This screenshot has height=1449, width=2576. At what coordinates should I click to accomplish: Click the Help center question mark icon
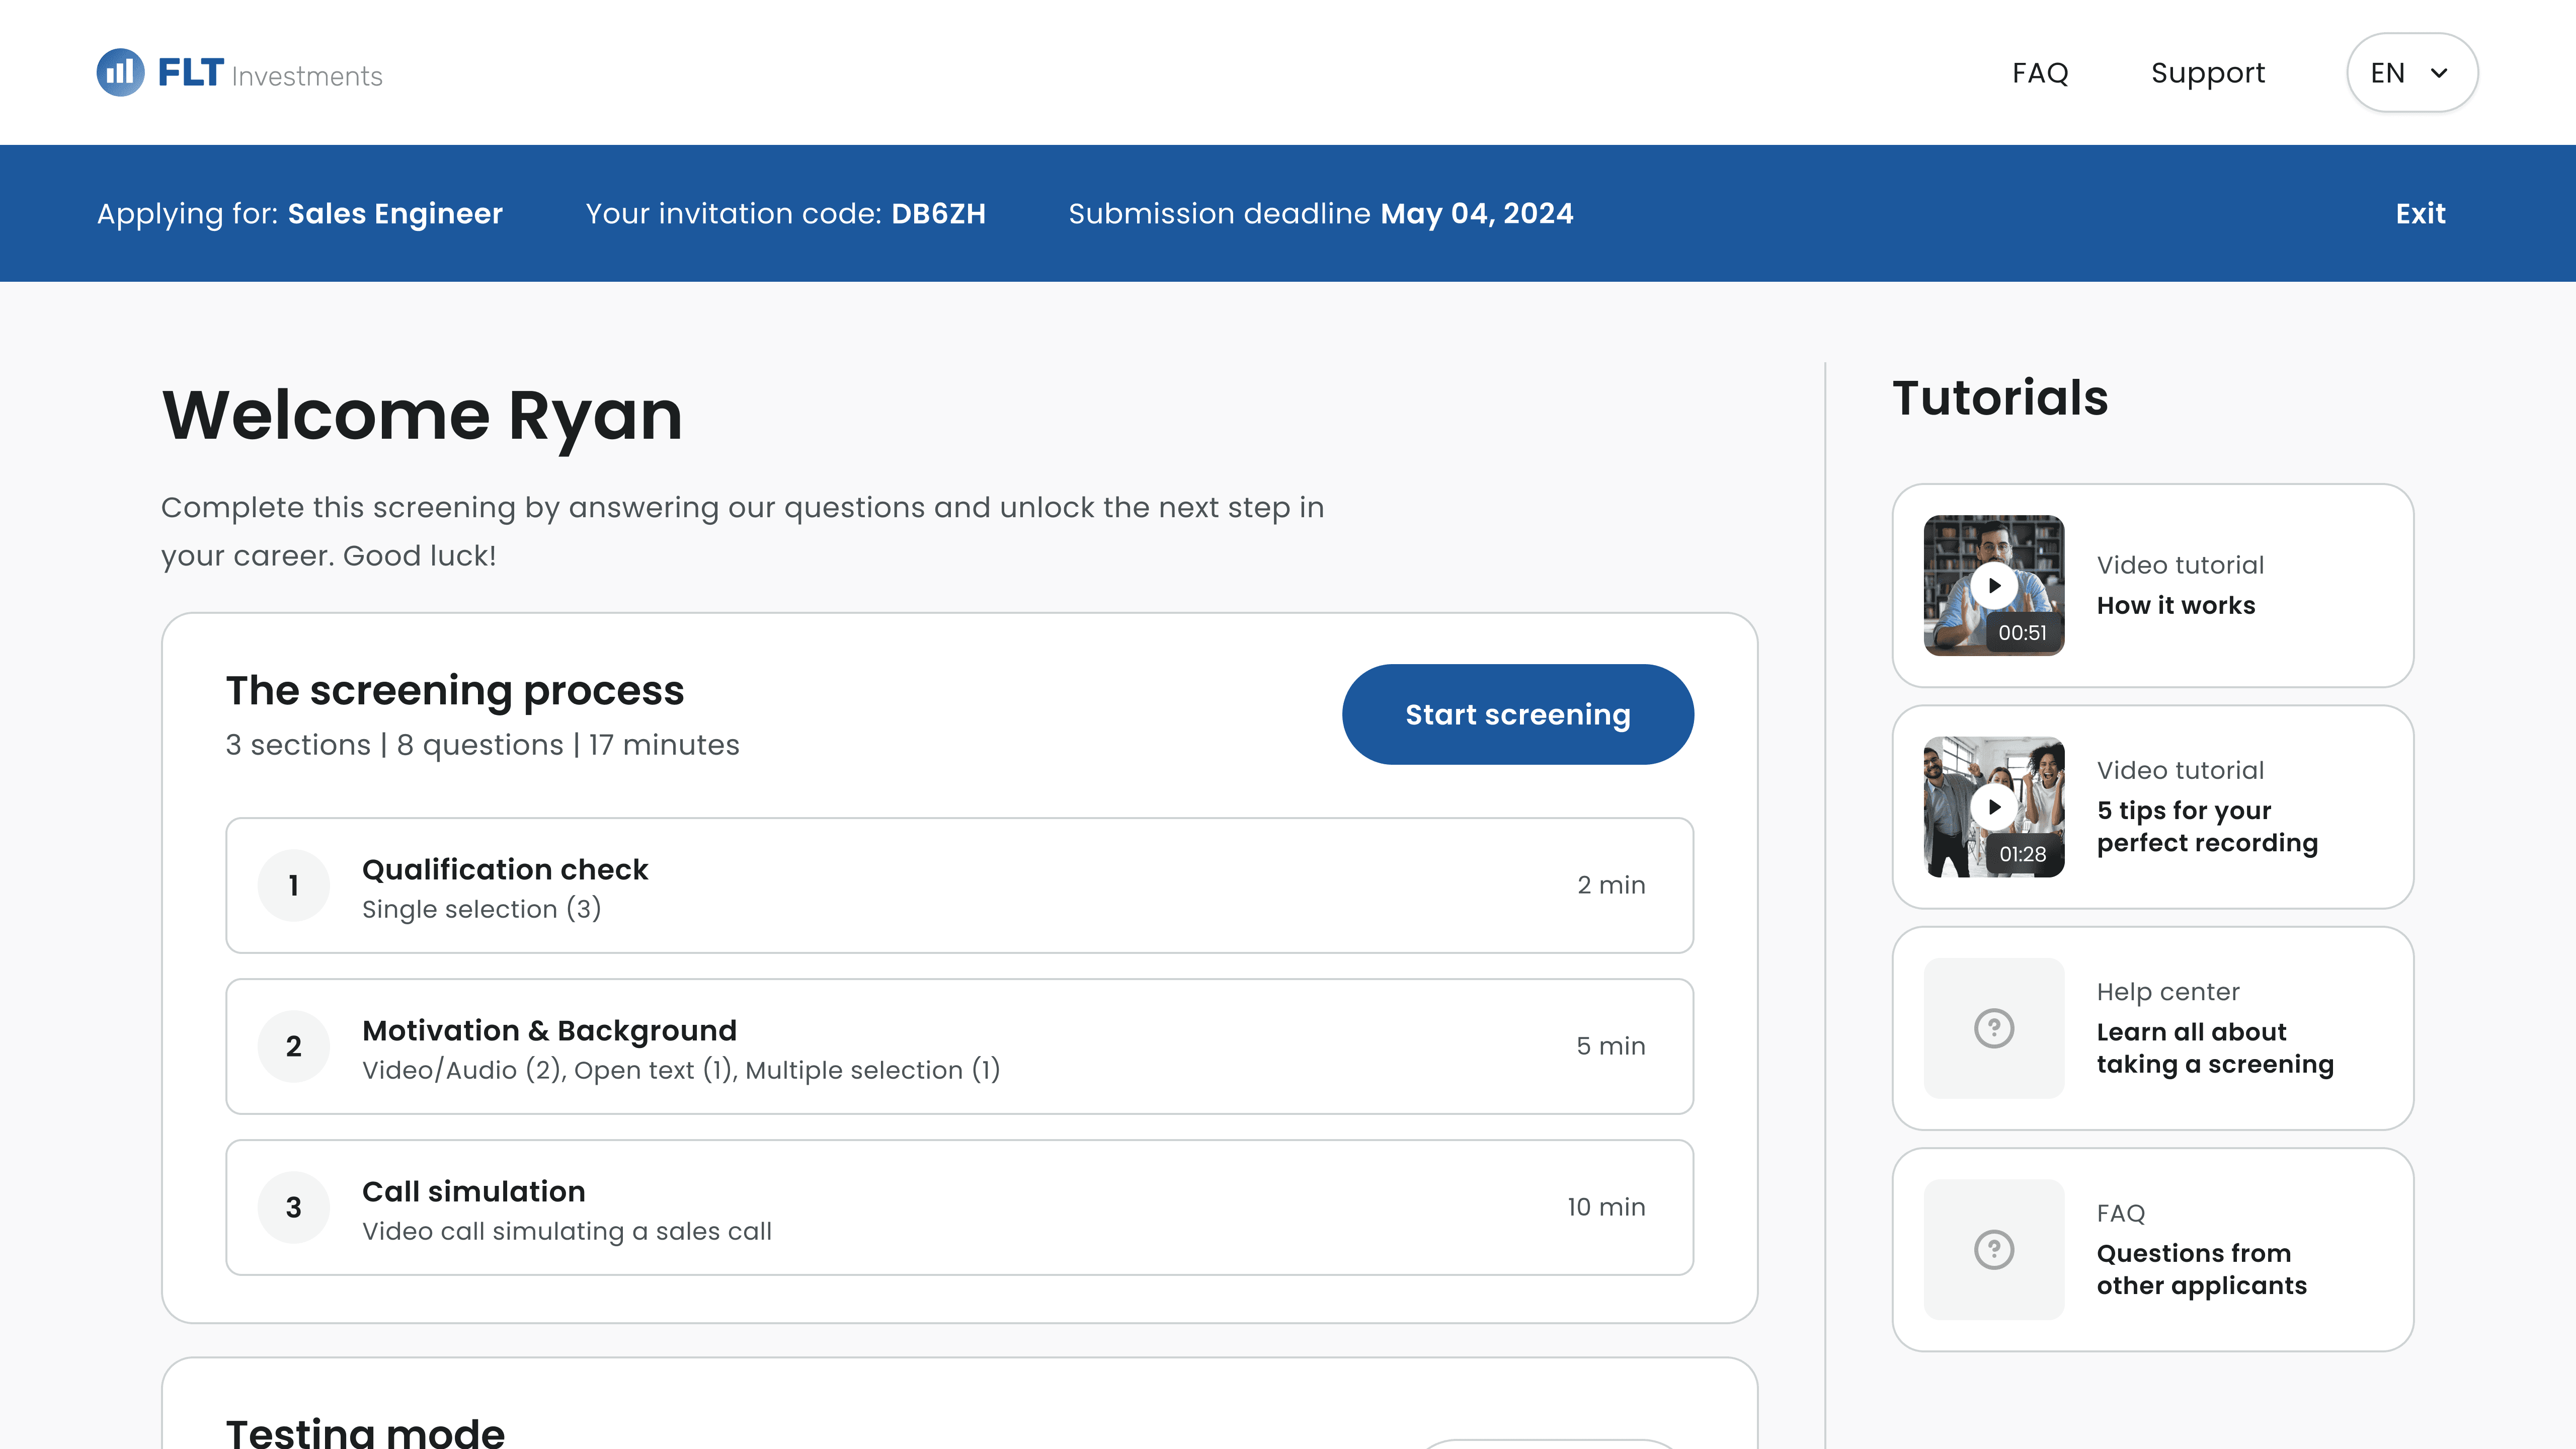(x=1994, y=1028)
